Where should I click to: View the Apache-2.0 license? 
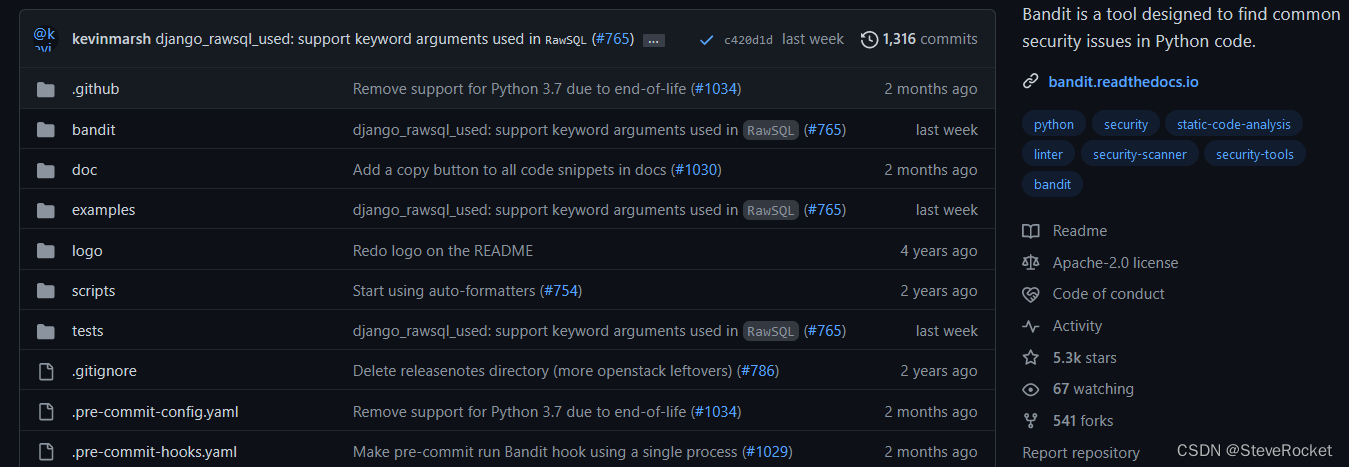1115,263
